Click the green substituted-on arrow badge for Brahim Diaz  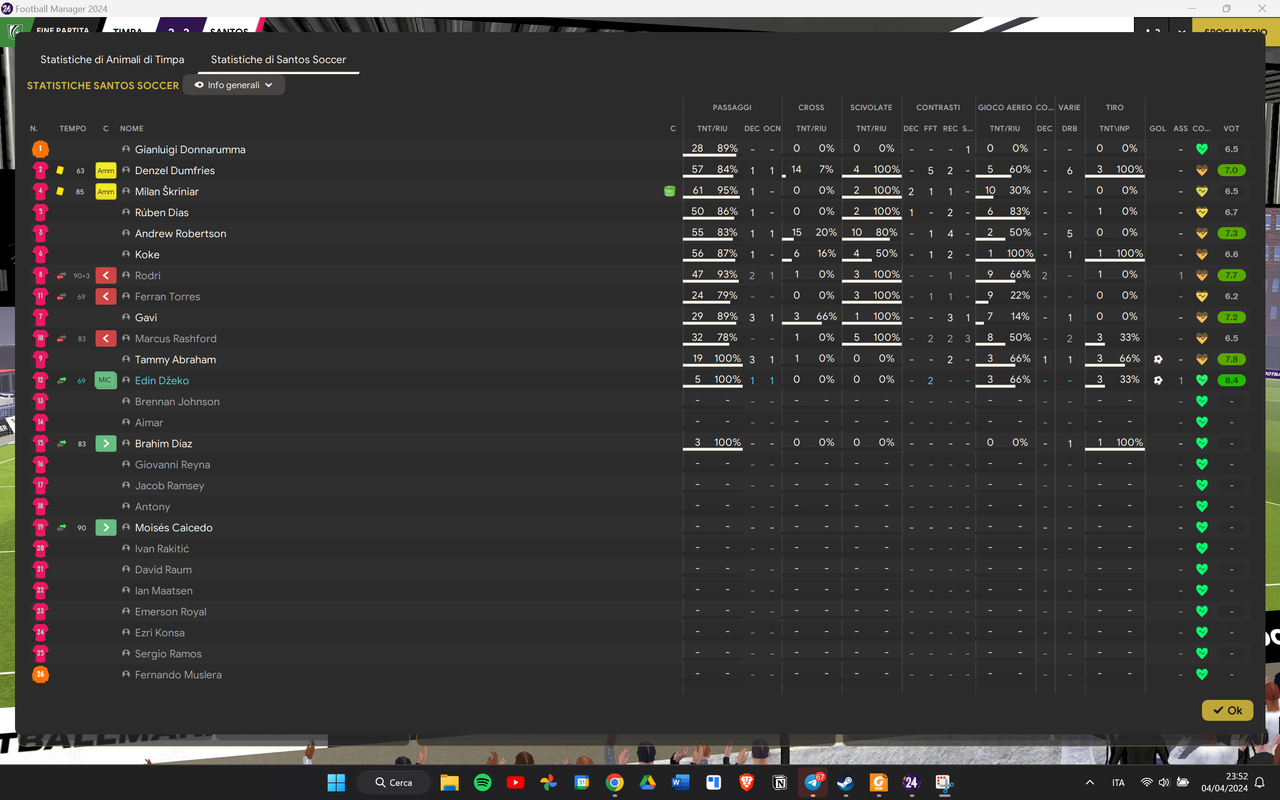coord(106,443)
